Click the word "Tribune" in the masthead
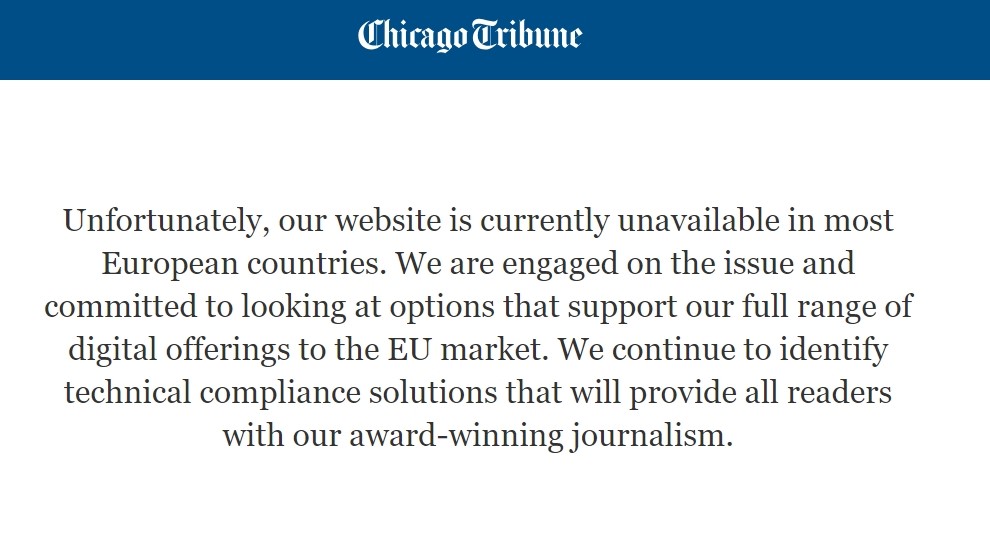The image size is (990, 541). coord(527,34)
